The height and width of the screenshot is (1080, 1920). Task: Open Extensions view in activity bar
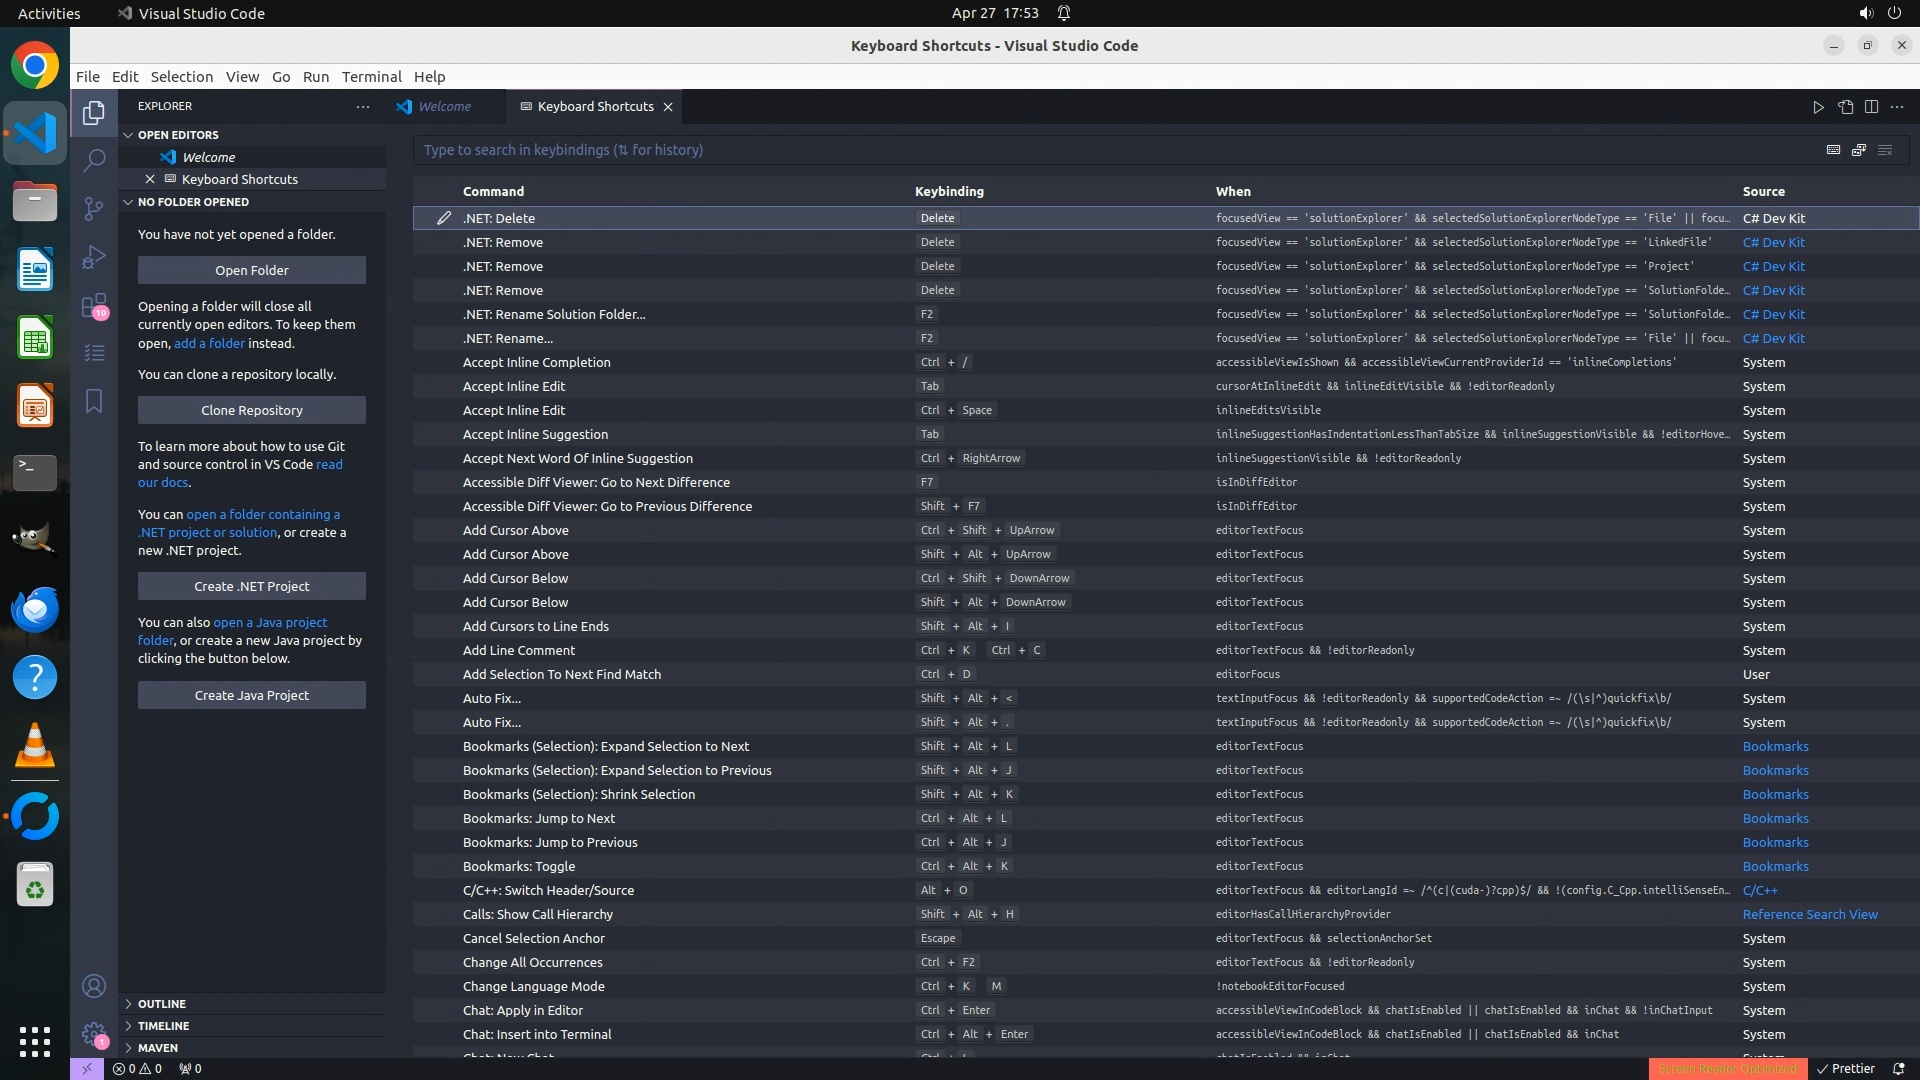pos(94,305)
